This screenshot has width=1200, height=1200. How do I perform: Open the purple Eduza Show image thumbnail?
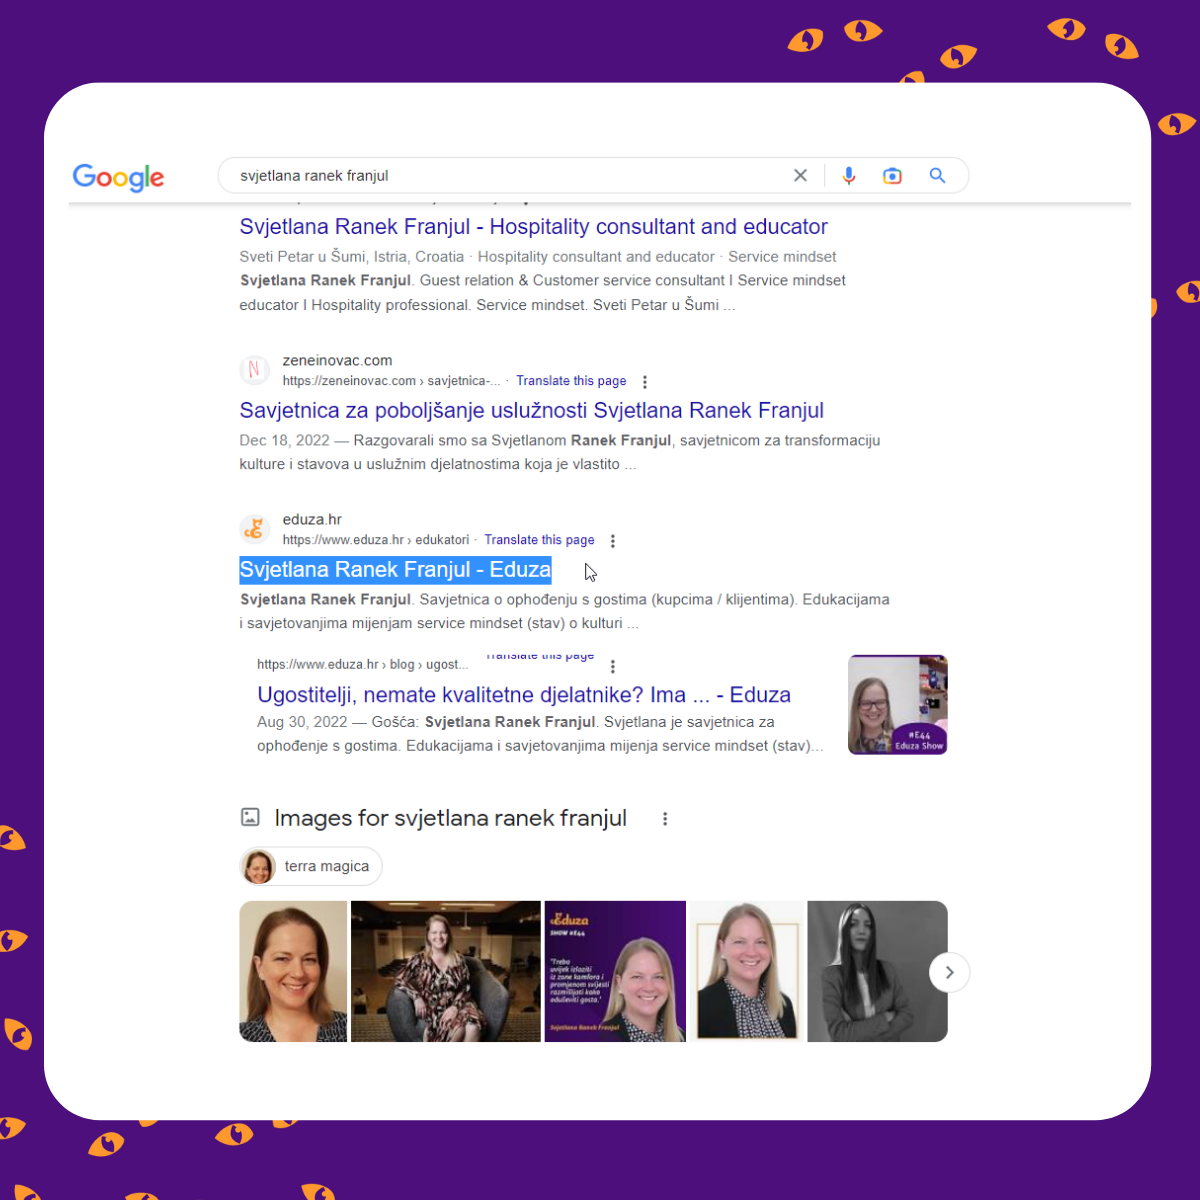click(615, 971)
